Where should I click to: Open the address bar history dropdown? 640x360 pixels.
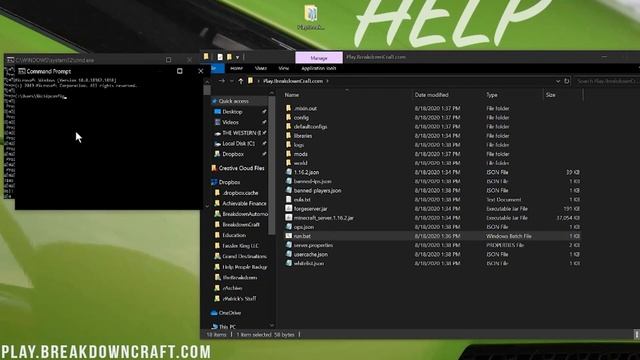558,81
